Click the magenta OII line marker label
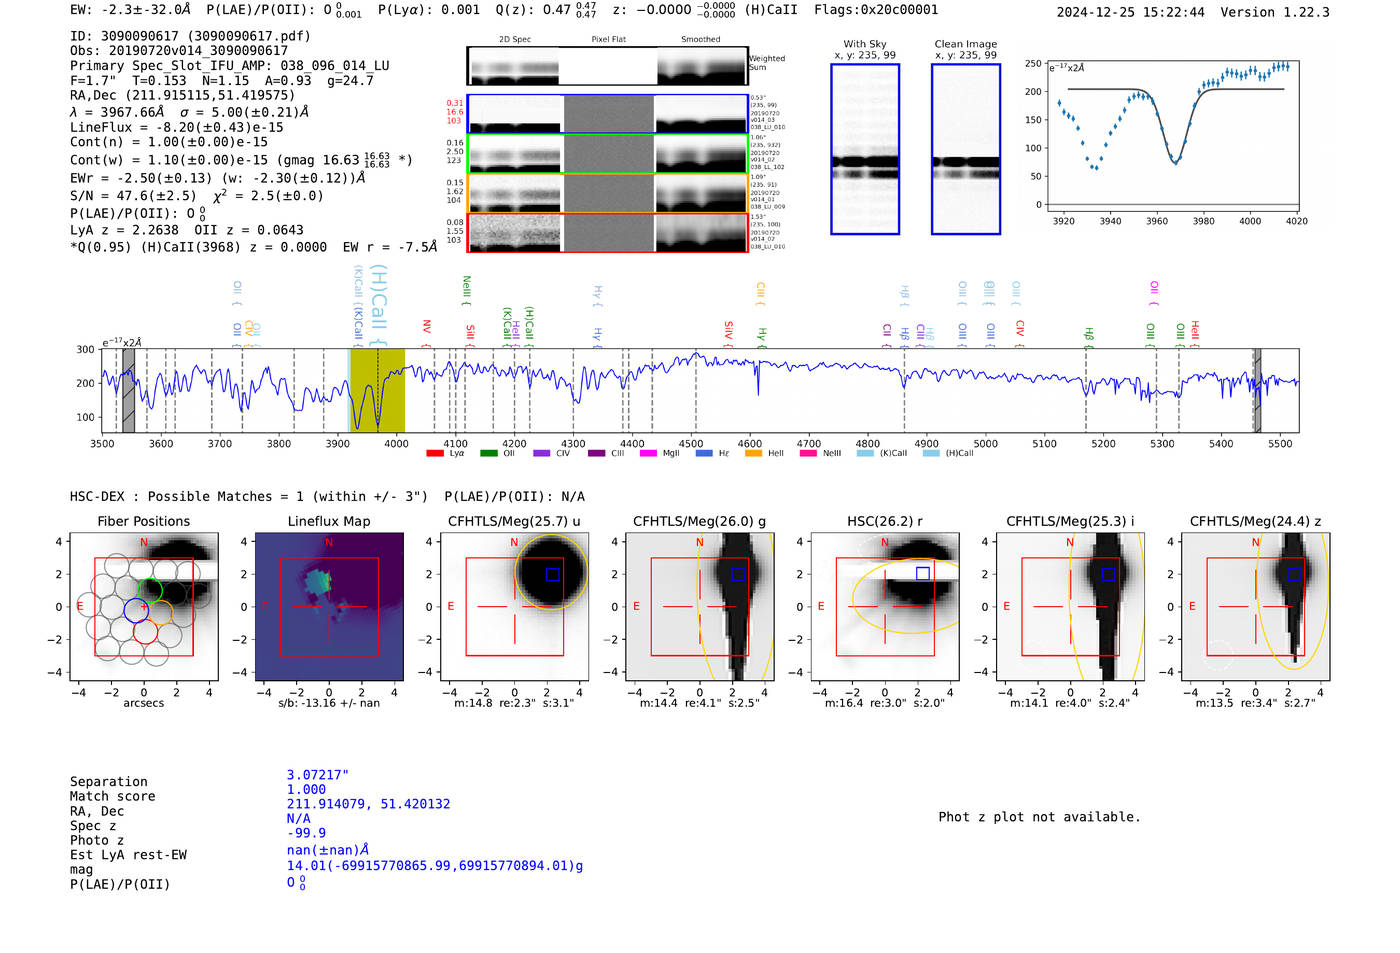This screenshot has width=1400, height=953. coord(1153,291)
